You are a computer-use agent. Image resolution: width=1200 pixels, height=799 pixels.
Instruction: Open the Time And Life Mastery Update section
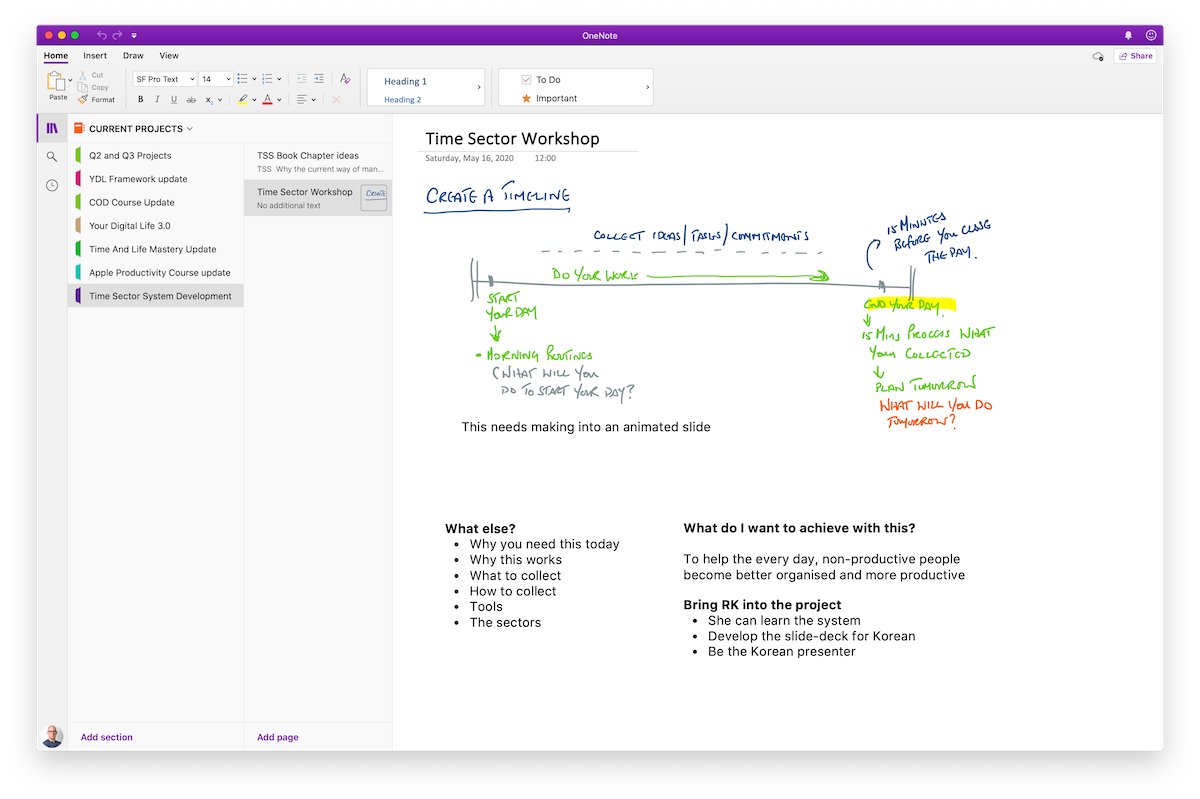[155, 249]
